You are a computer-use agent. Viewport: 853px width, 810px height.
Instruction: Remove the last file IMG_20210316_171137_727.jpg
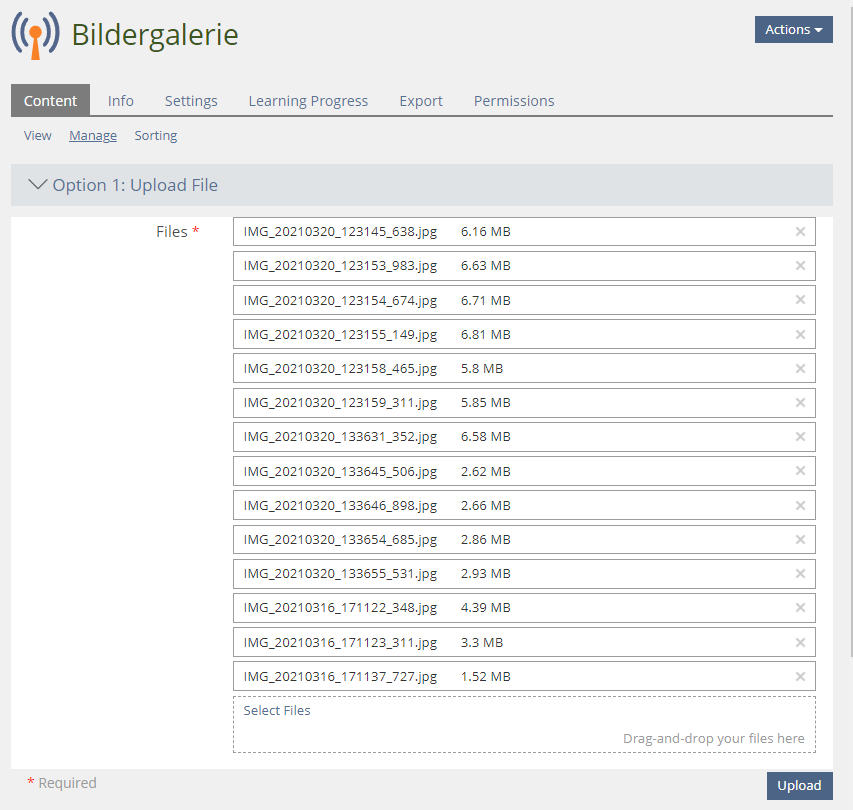pos(800,676)
